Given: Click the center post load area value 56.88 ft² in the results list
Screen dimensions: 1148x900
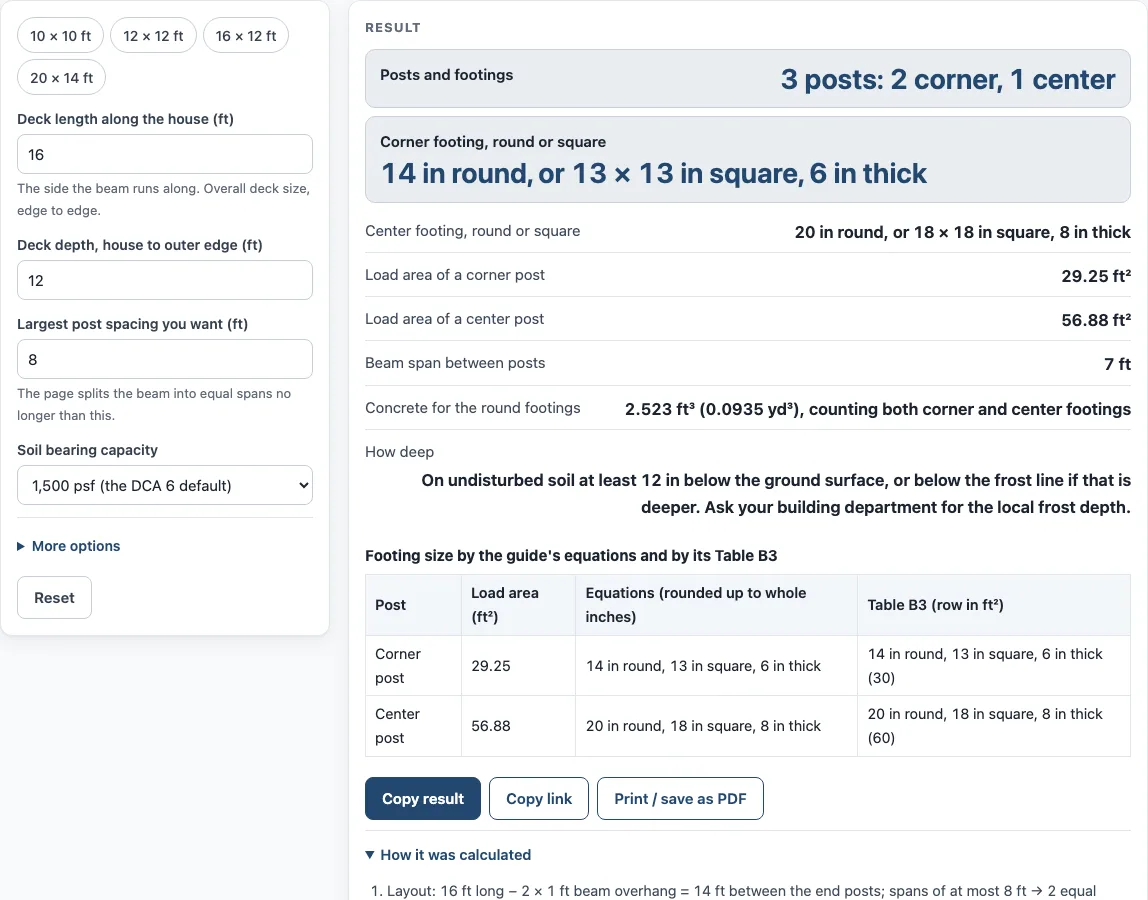Looking at the screenshot, I should coord(1096,320).
